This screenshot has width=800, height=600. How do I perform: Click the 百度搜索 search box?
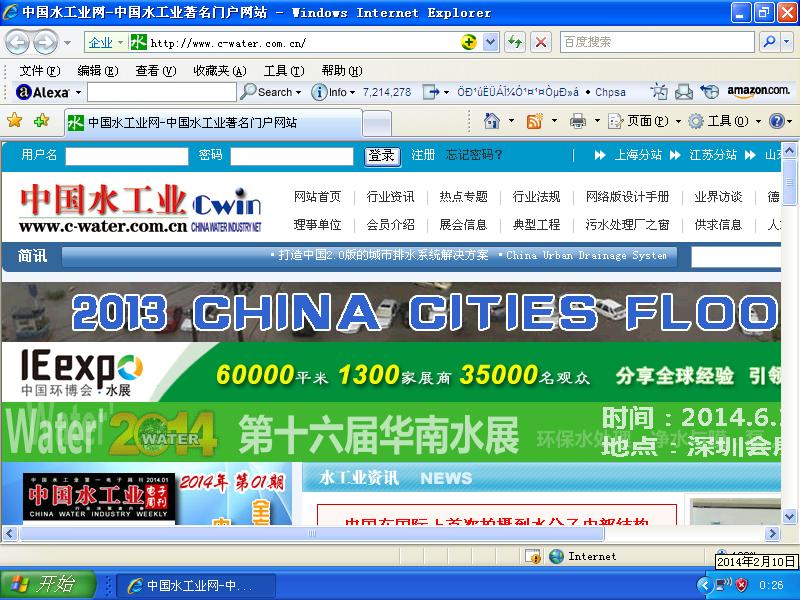pyautogui.click(x=657, y=42)
